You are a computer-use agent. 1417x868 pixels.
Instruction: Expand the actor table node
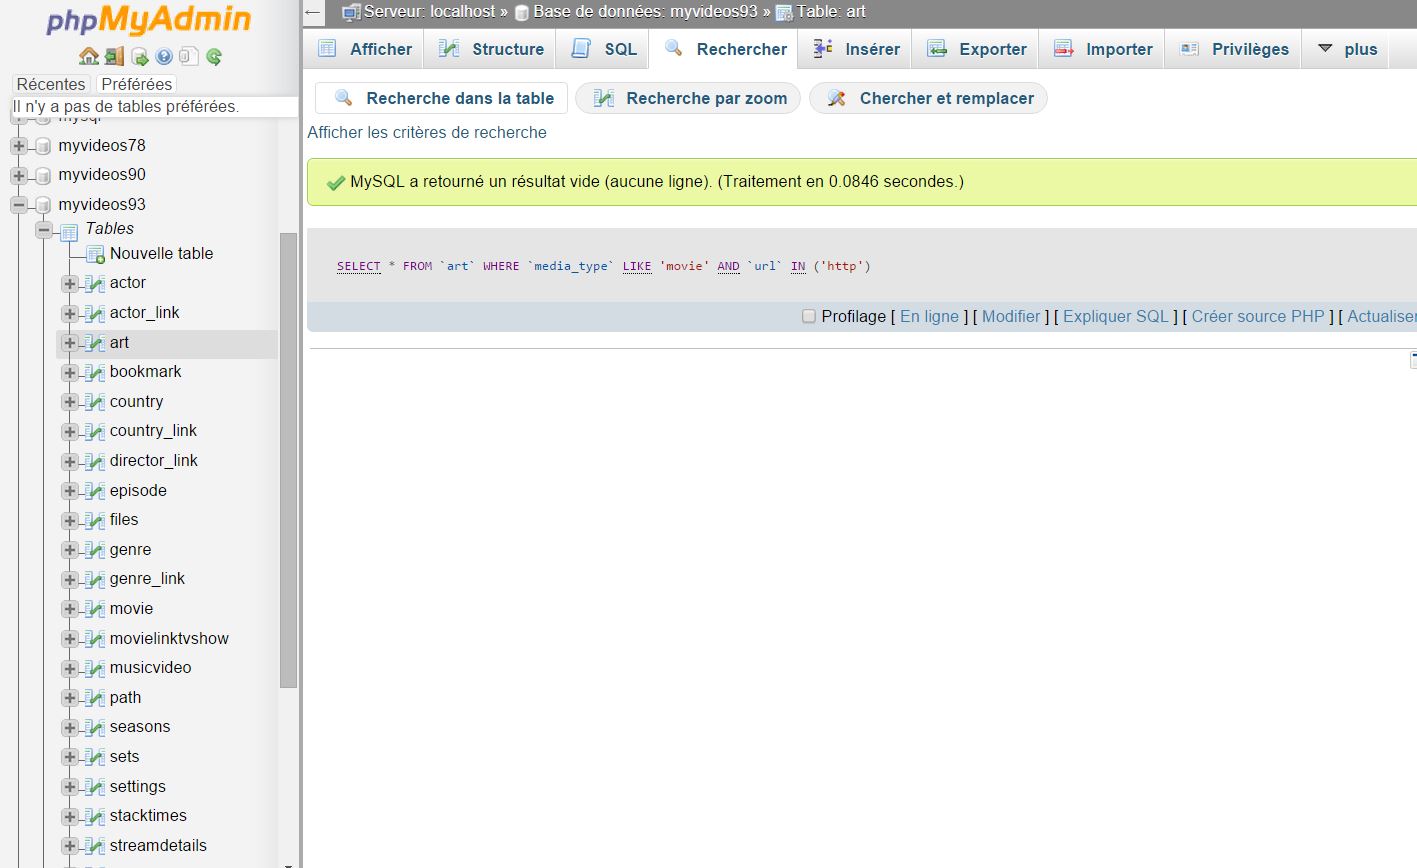[x=70, y=284]
